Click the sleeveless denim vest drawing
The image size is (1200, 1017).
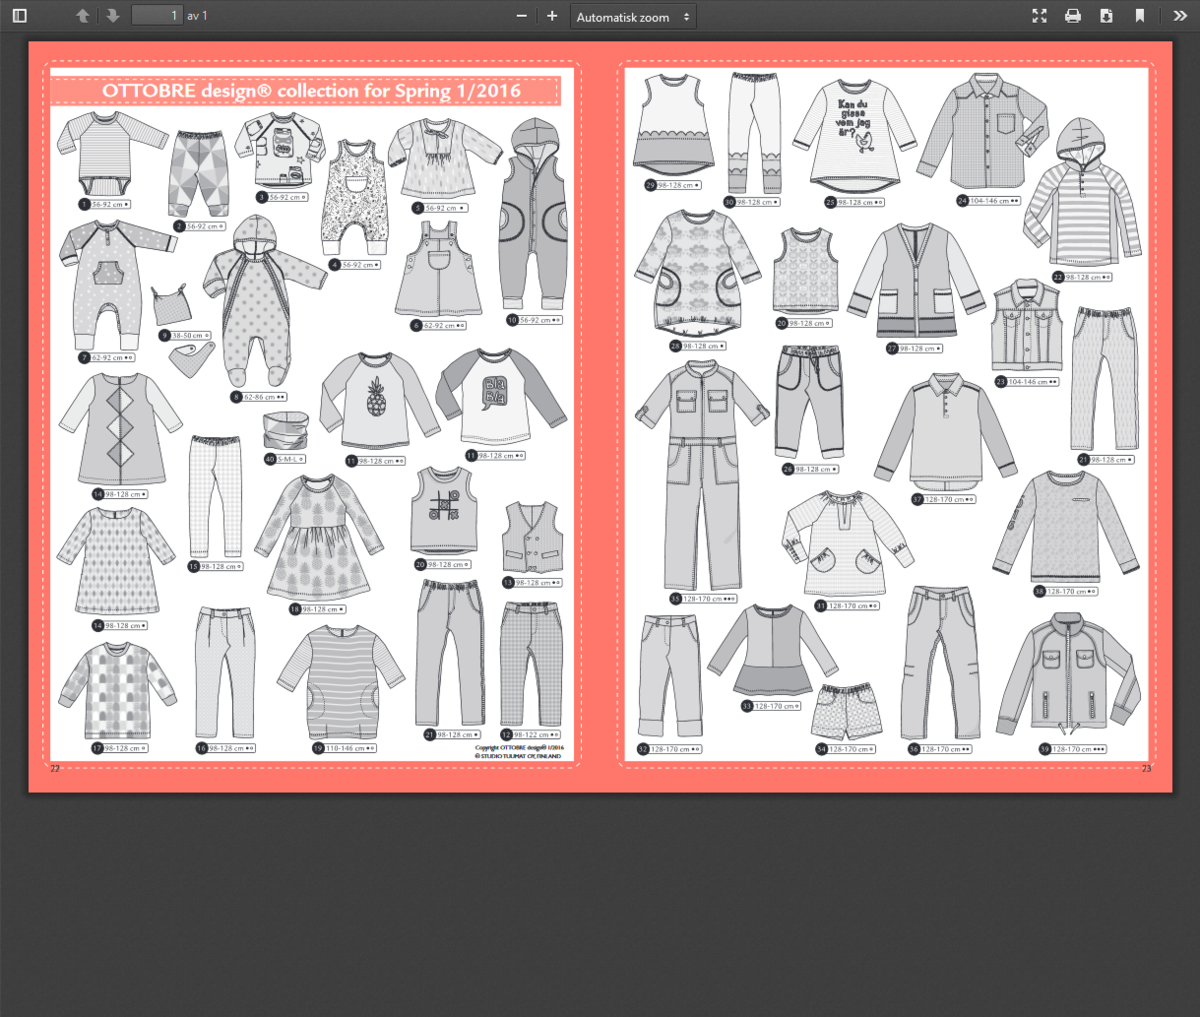click(x=1026, y=327)
